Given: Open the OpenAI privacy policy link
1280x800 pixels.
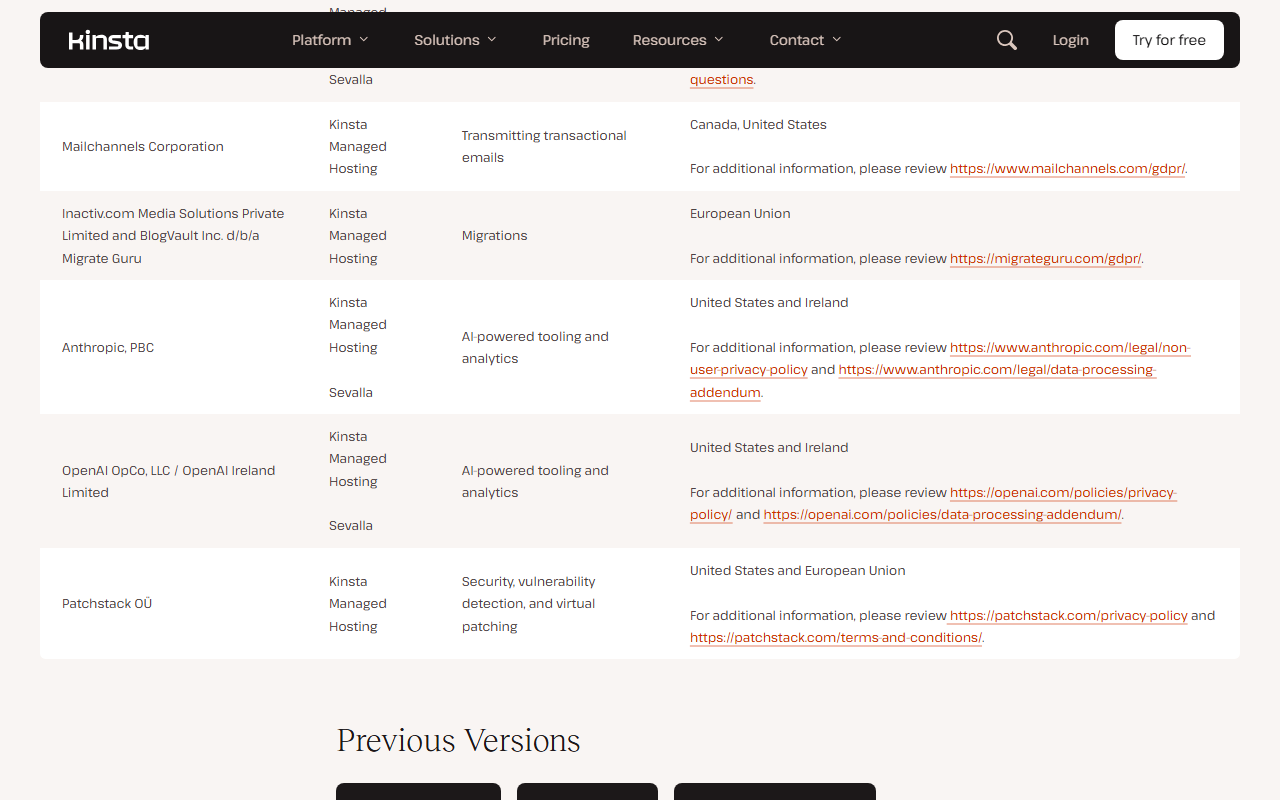Looking at the screenshot, I should (1063, 493).
